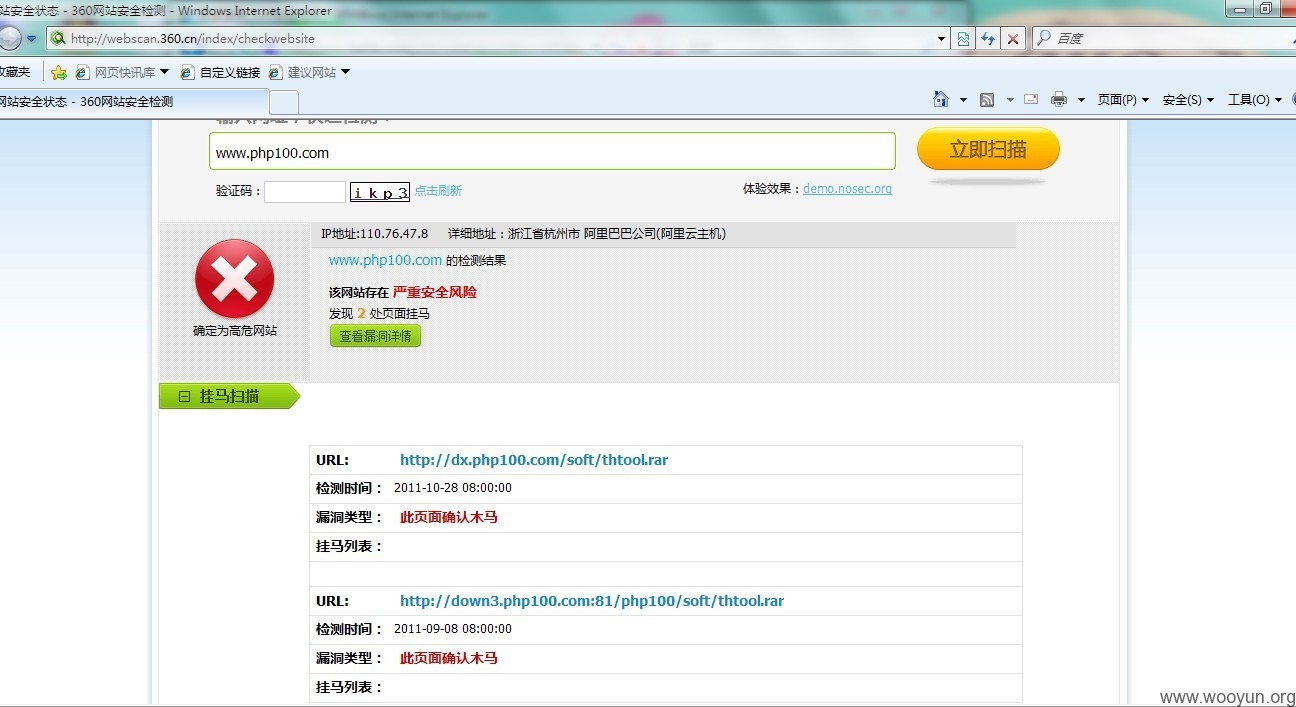Click the text 2011-09-08 08:00:00
The width and height of the screenshot is (1296, 707).
click(453, 629)
